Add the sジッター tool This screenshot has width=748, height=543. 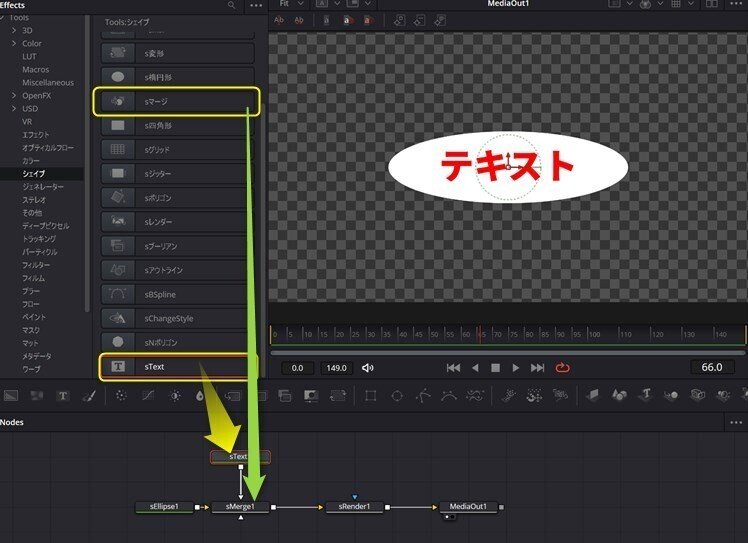point(177,174)
